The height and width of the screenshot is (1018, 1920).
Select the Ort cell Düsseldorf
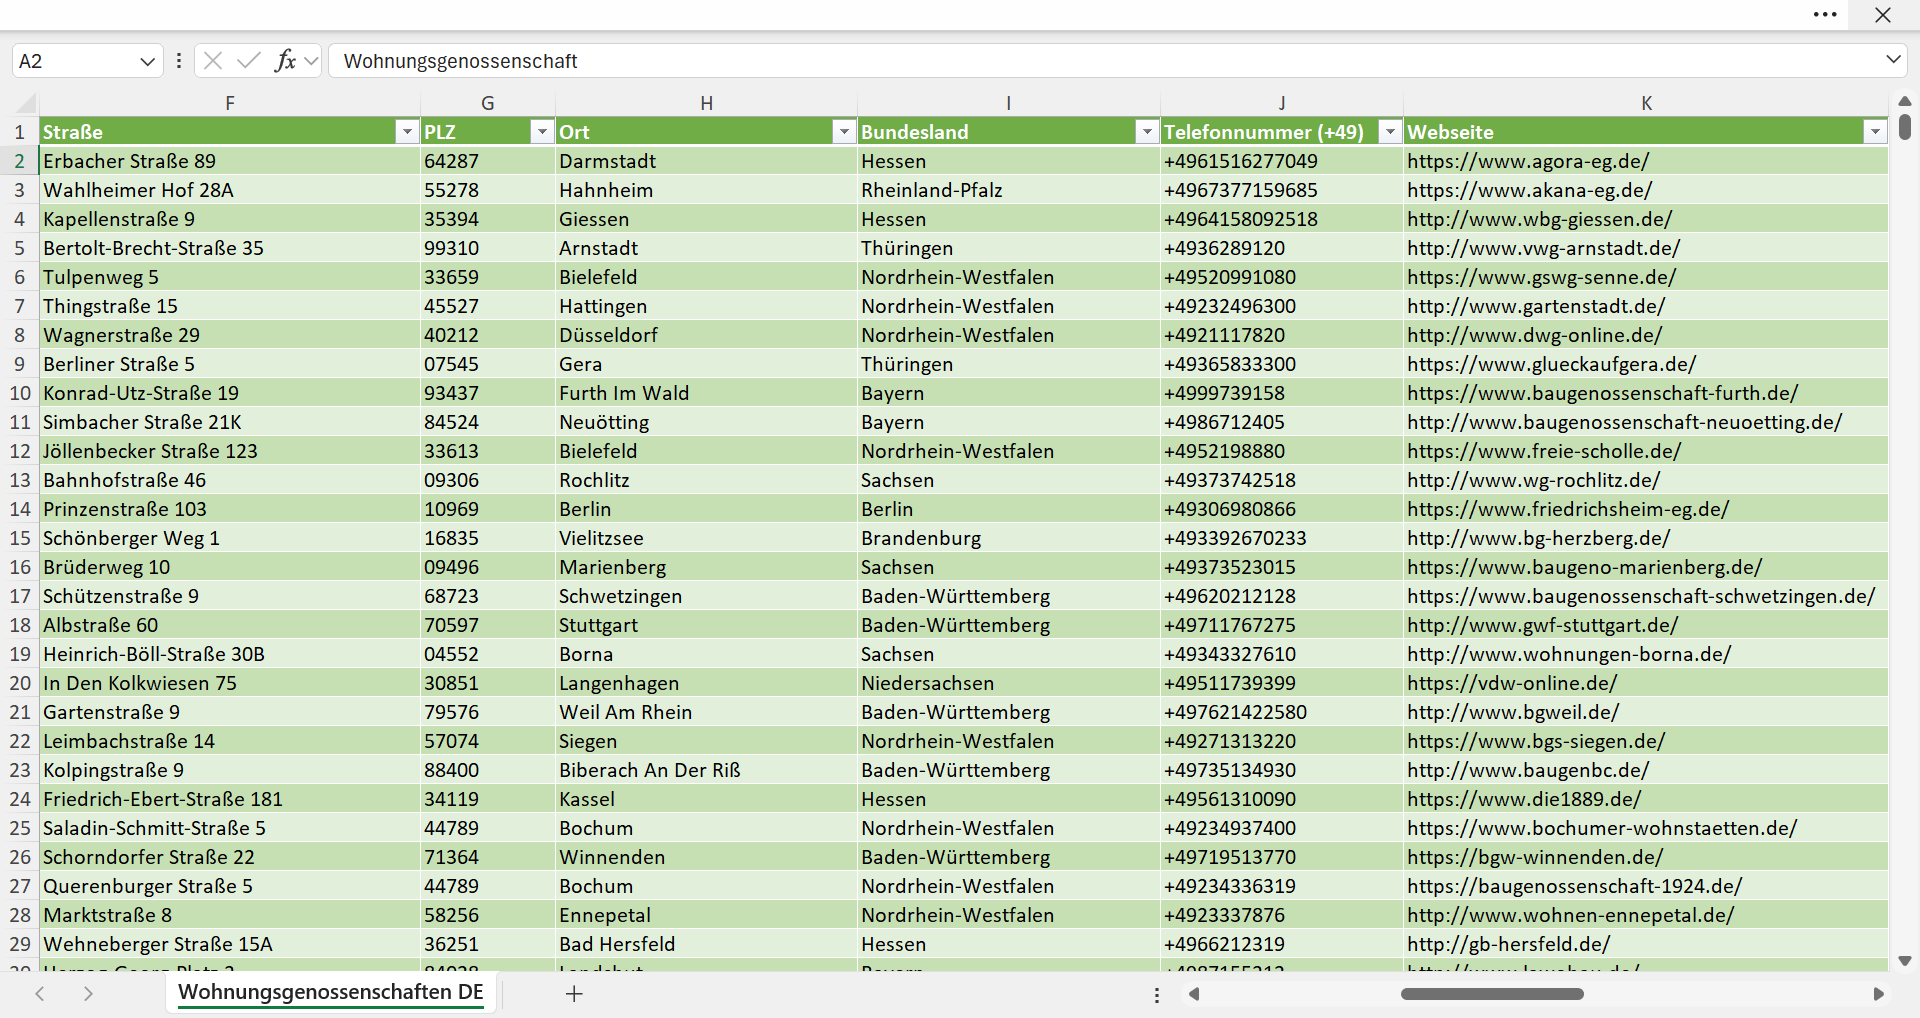click(x=706, y=335)
